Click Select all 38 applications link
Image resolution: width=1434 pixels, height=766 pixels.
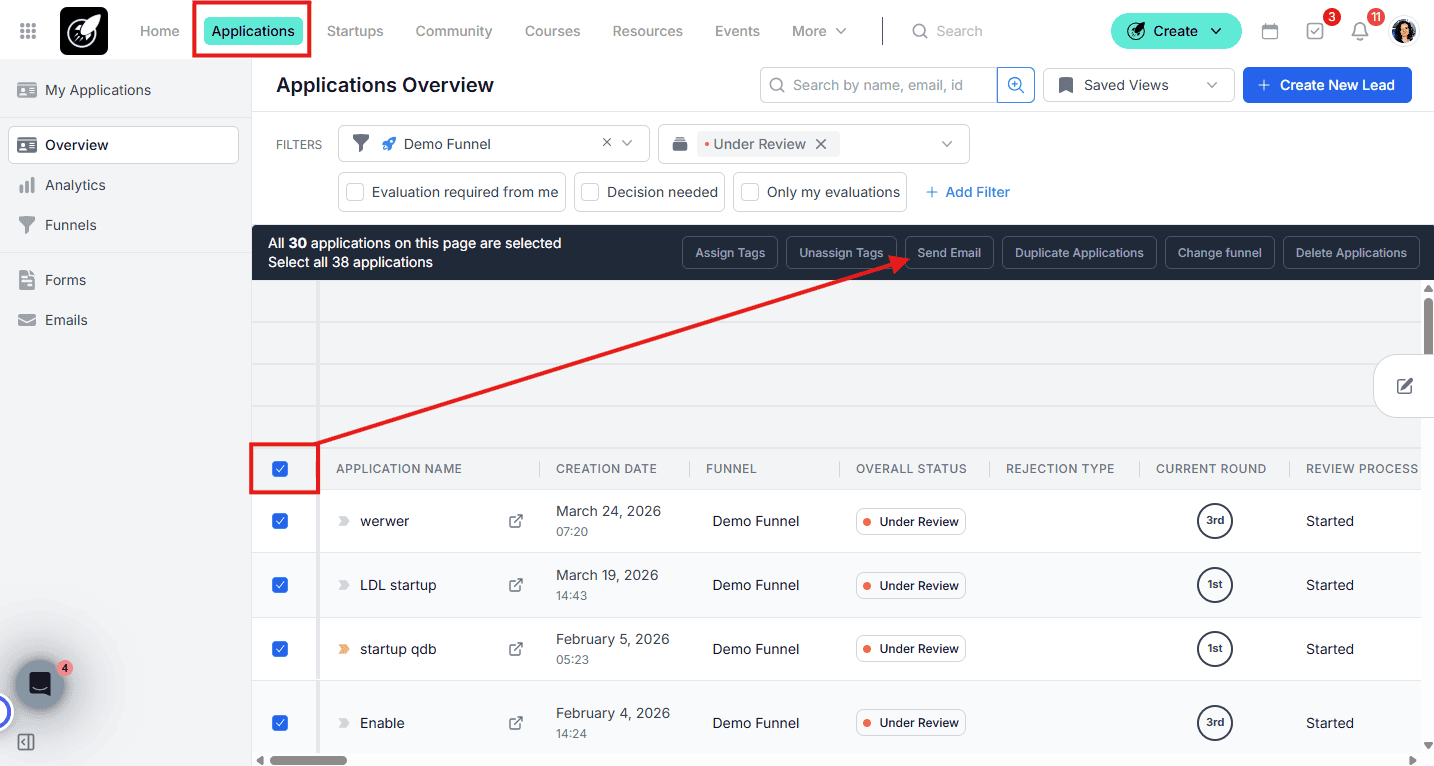click(350, 262)
